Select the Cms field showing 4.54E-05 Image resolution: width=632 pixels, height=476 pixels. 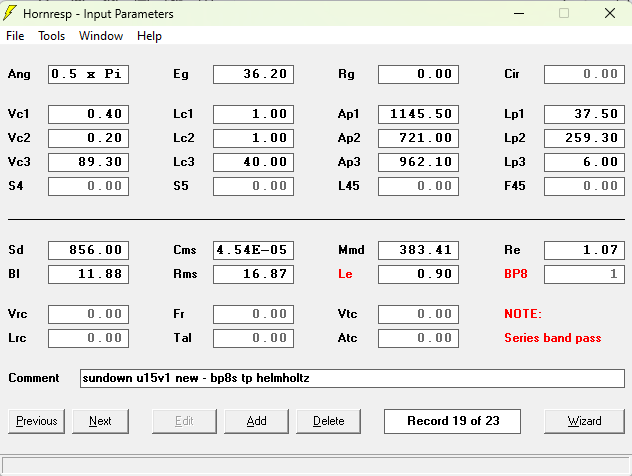point(254,250)
